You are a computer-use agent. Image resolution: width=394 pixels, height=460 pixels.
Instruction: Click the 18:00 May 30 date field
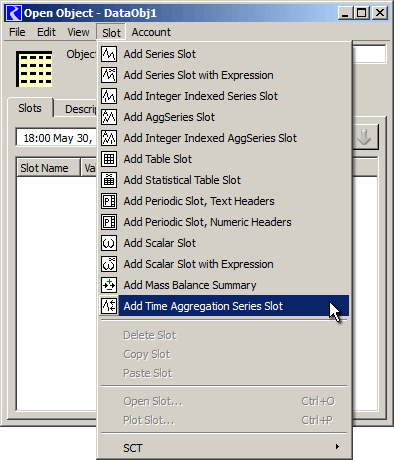tap(57, 138)
